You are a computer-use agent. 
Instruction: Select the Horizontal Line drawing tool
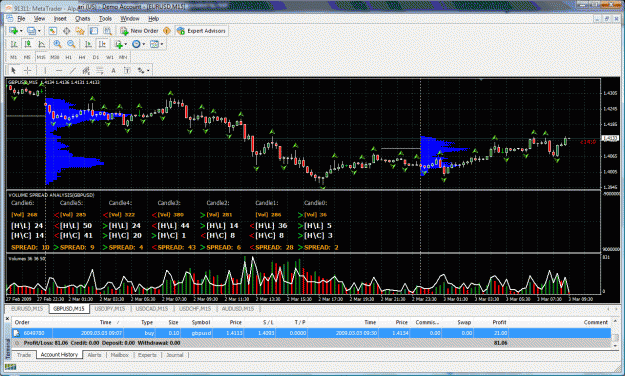(59, 71)
